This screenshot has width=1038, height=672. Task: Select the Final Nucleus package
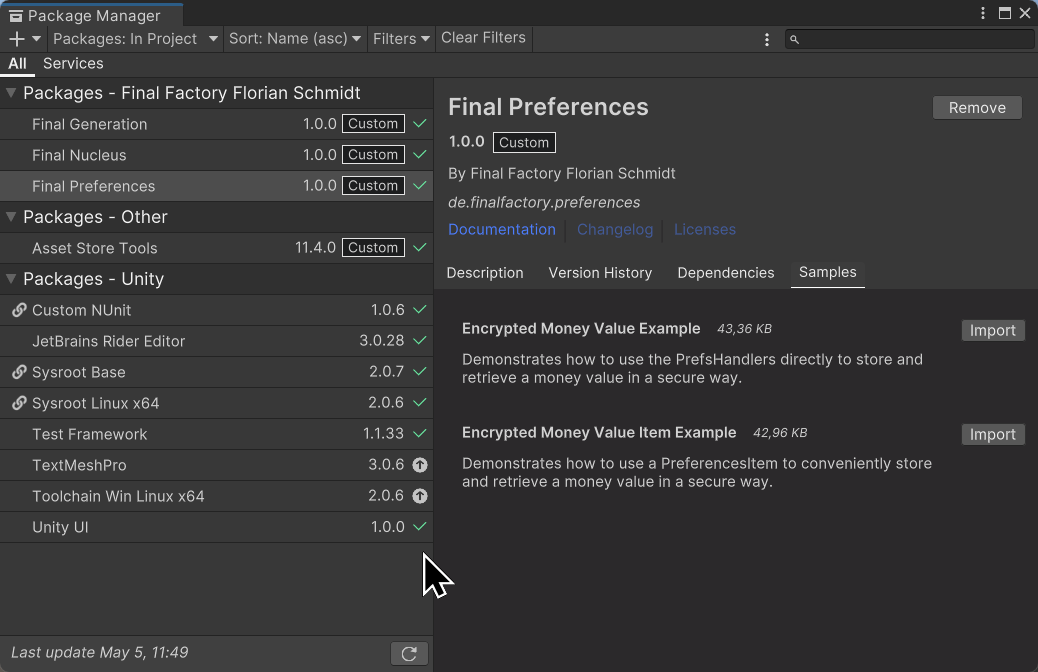coord(216,155)
